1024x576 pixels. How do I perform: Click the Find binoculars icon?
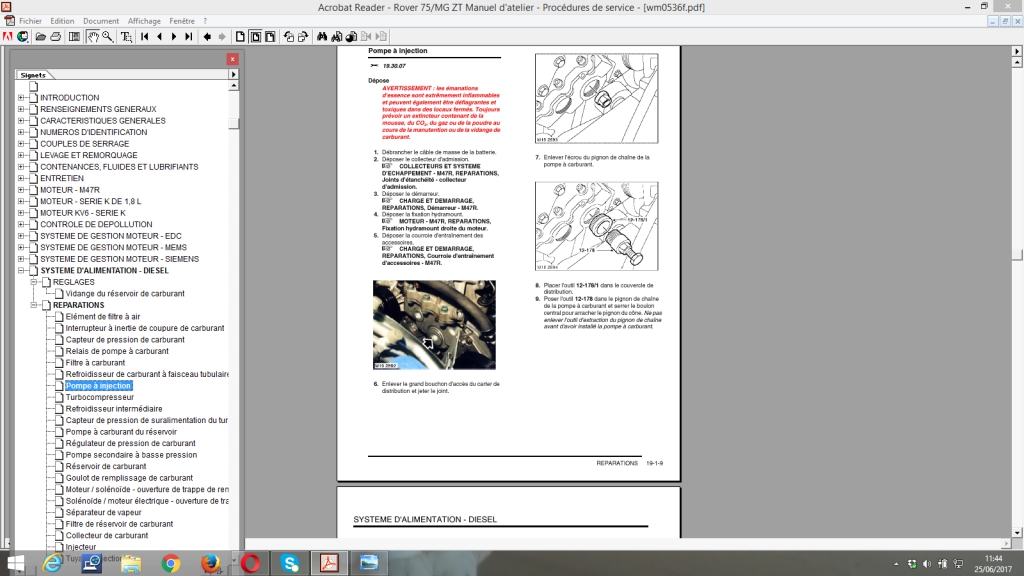322,37
